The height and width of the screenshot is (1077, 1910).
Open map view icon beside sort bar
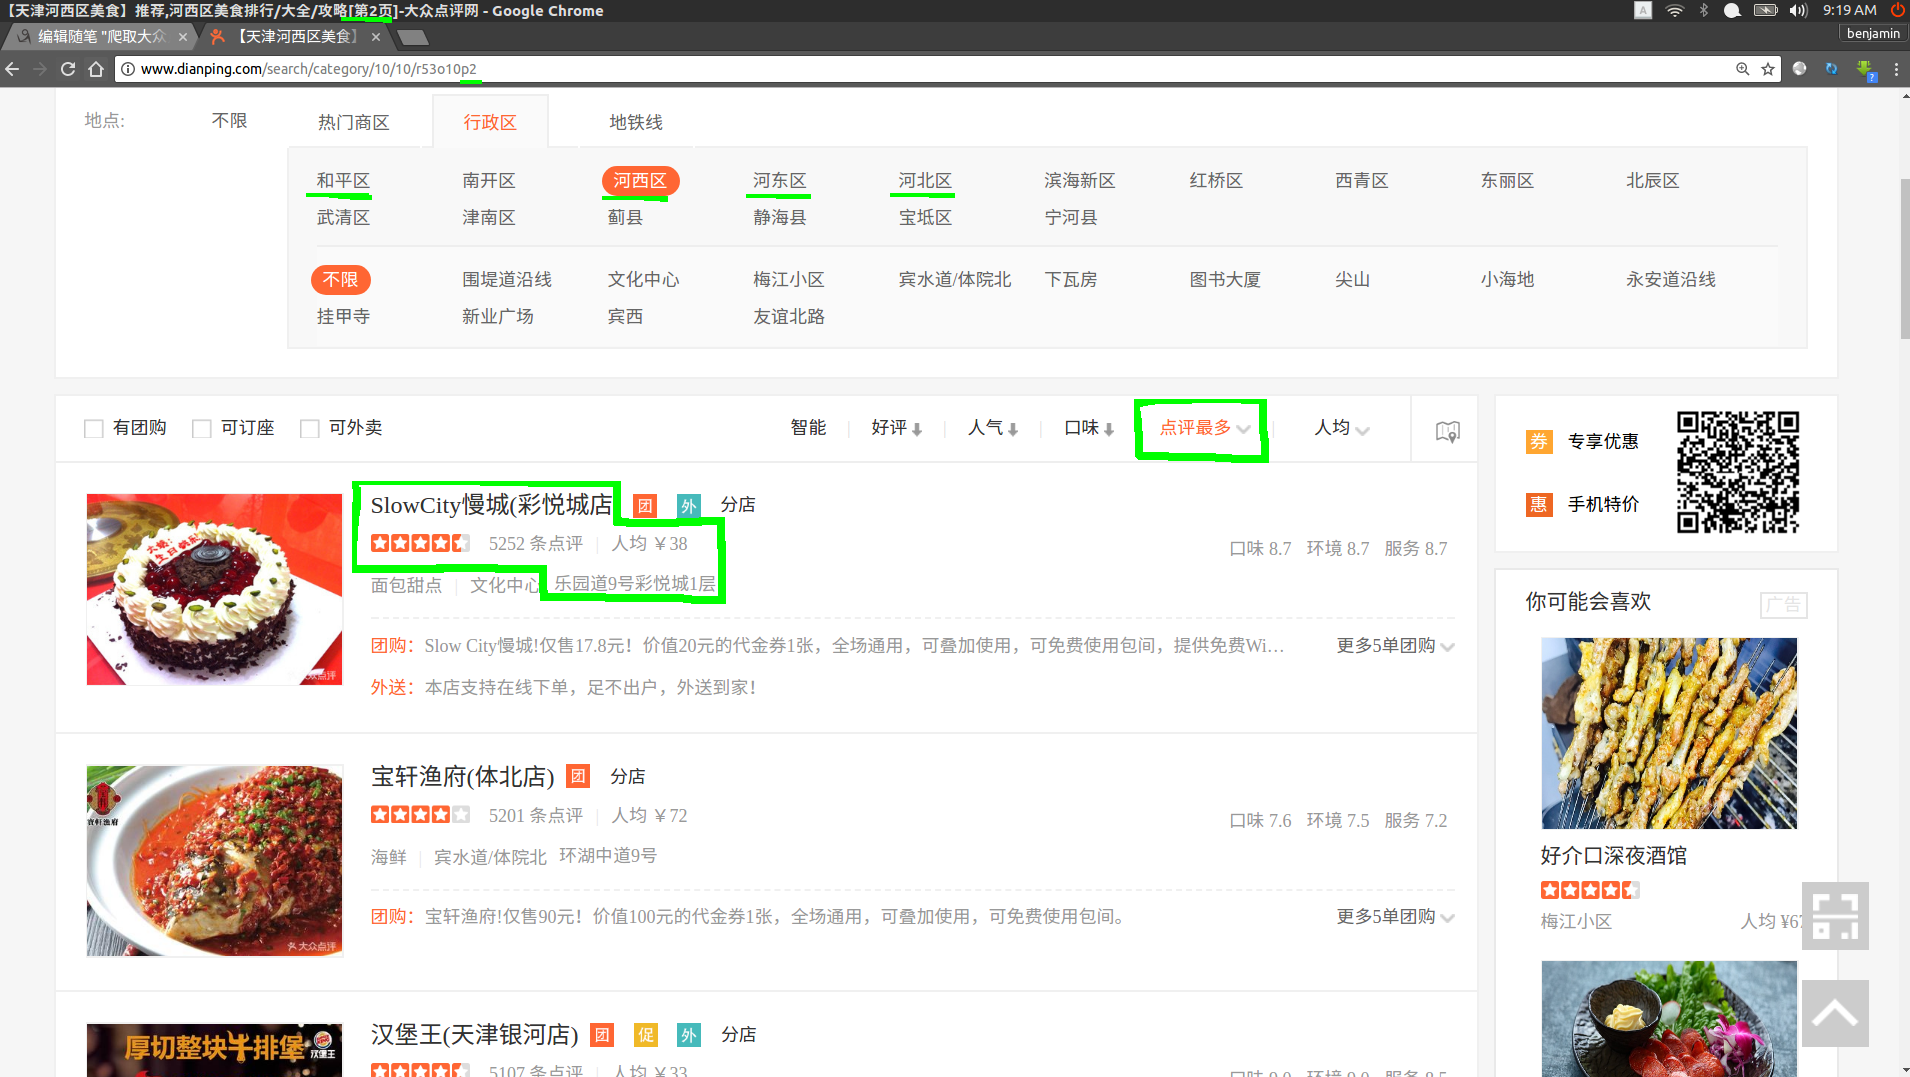[x=1447, y=431]
